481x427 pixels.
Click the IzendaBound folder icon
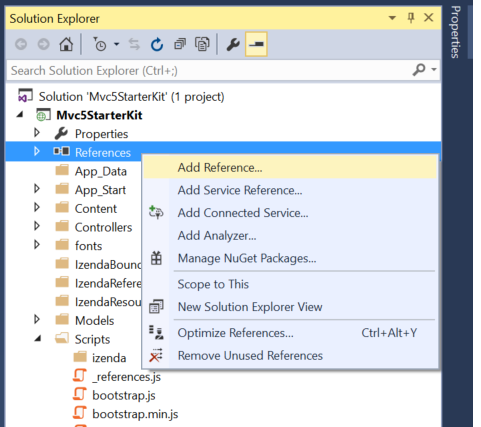point(62,264)
